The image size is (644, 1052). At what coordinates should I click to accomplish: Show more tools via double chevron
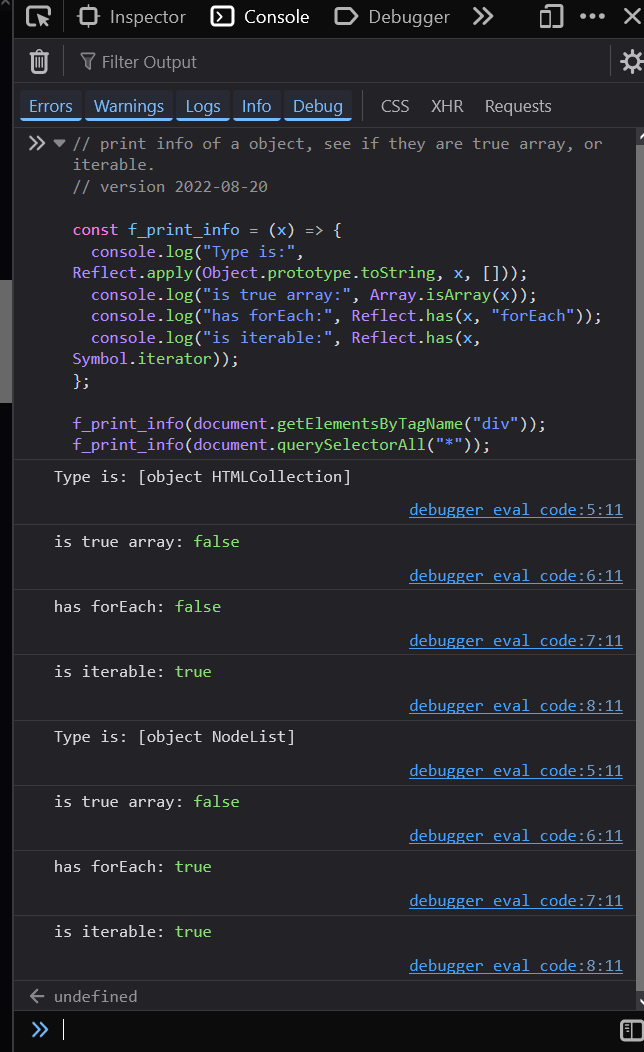(483, 16)
